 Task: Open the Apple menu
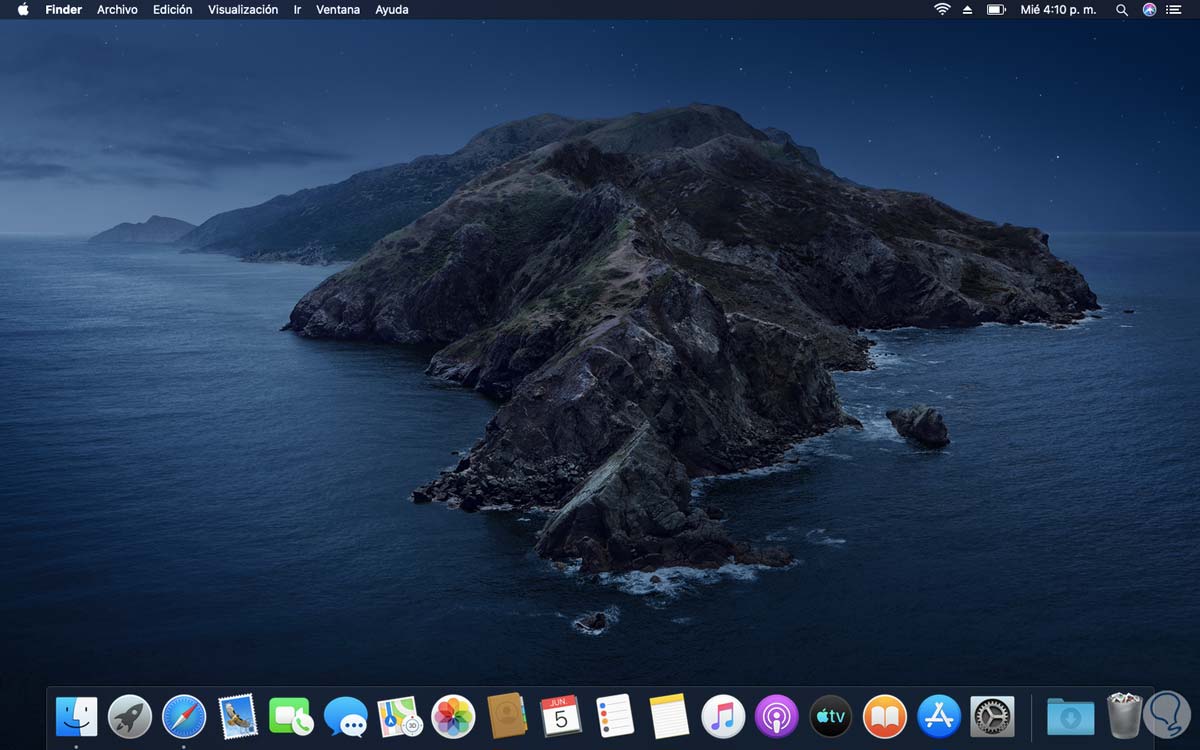[23, 10]
